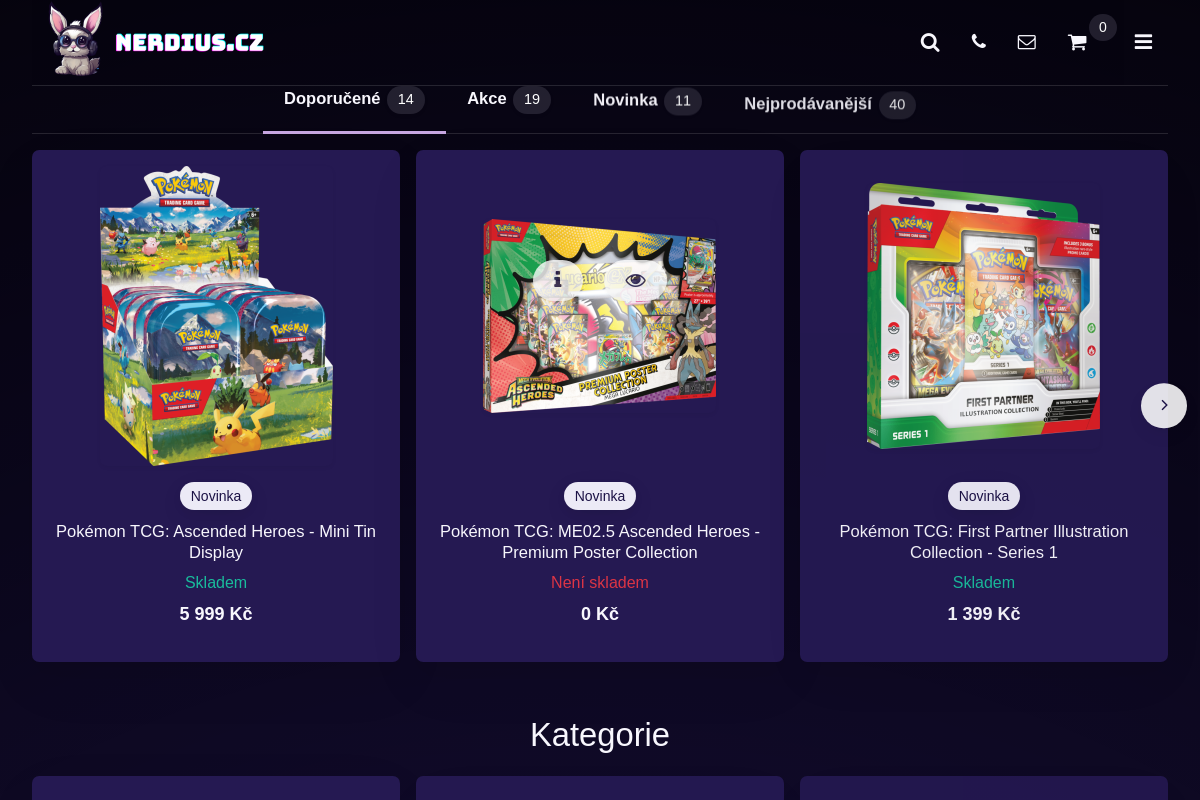Click Novinka badge on Mini Tin Display
Viewport: 1200px width, 800px height.
(x=216, y=496)
